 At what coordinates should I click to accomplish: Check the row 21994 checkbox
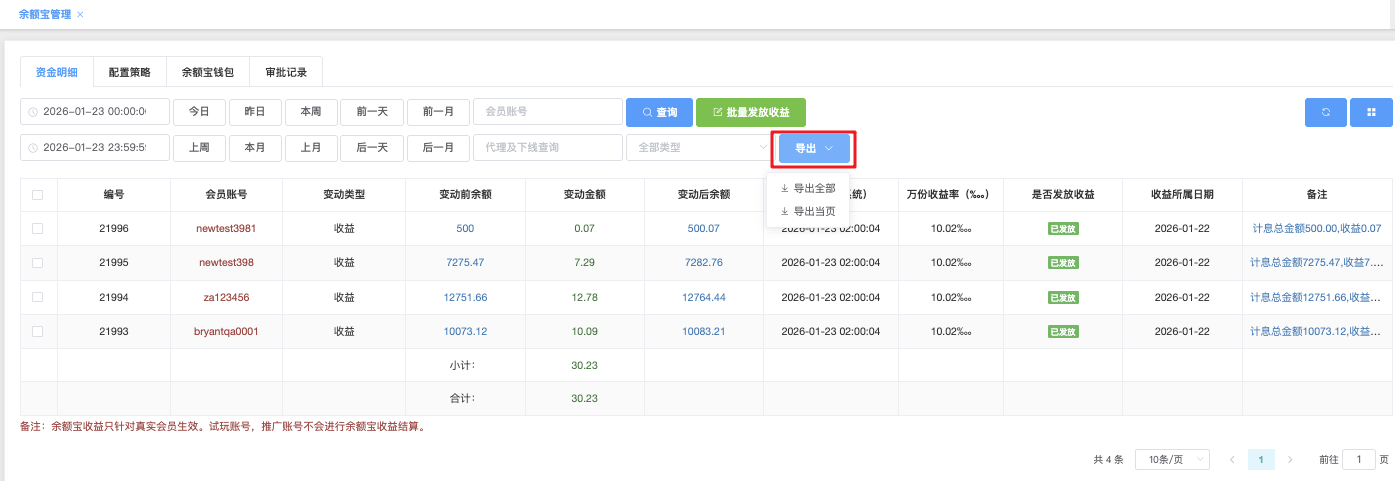(x=38, y=297)
